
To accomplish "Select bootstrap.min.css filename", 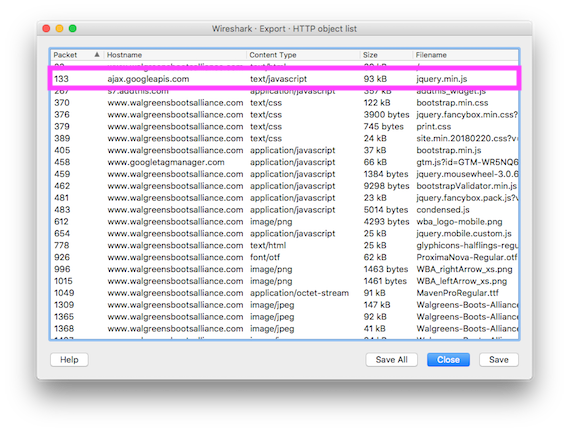I will (452, 103).
